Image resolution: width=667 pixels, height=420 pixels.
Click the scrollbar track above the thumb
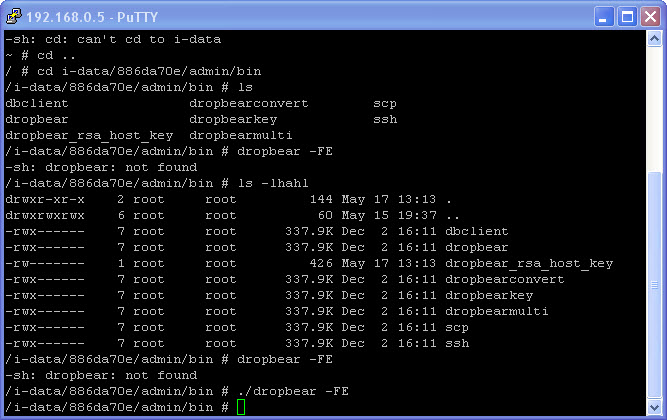(x=654, y=109)
